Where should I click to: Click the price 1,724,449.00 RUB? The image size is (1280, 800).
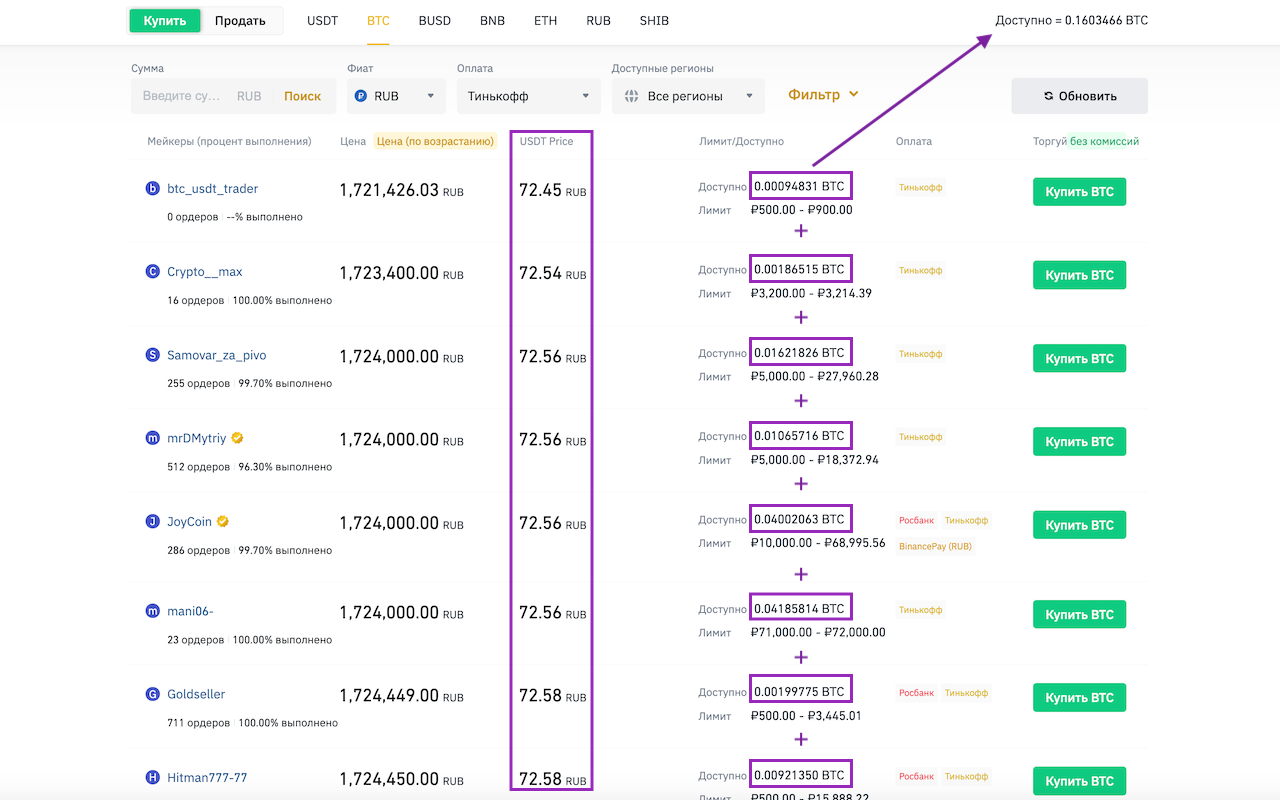point(401,695)
